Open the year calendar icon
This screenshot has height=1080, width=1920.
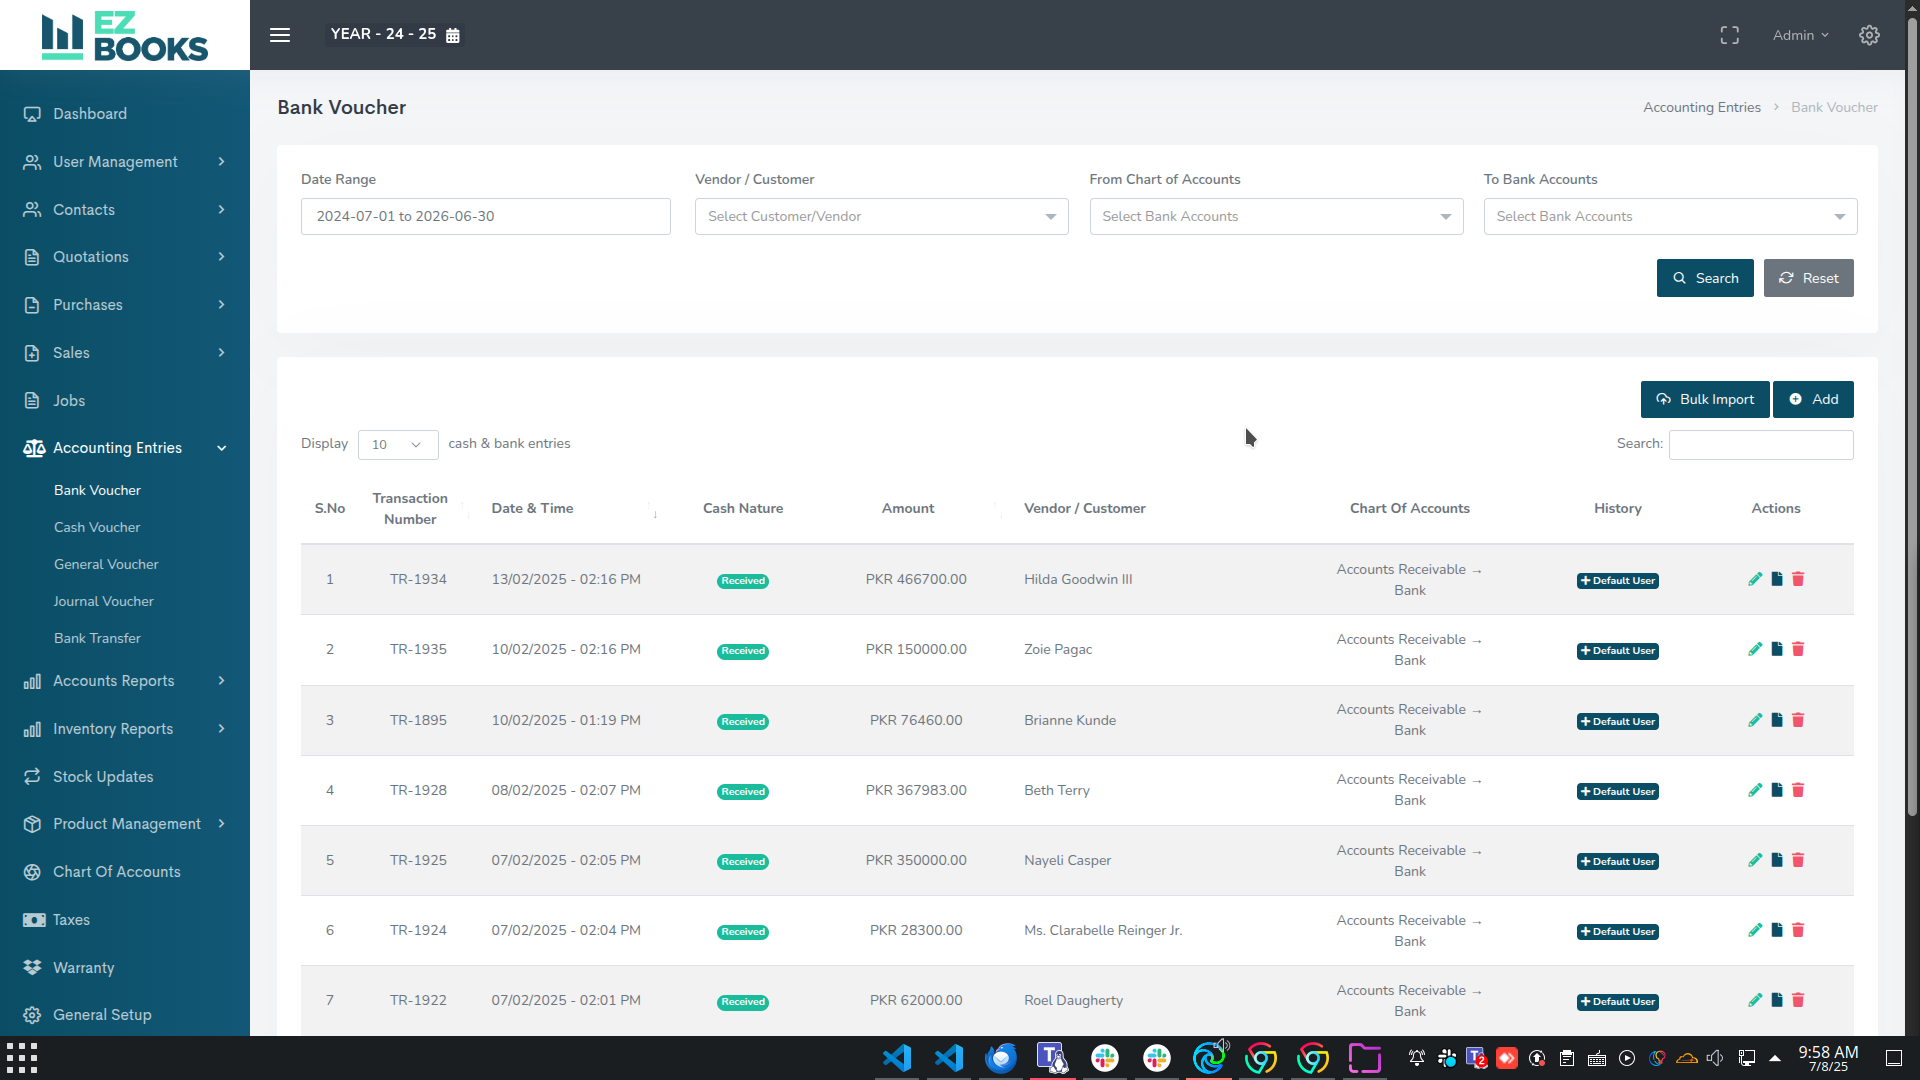tap(453, 35)
